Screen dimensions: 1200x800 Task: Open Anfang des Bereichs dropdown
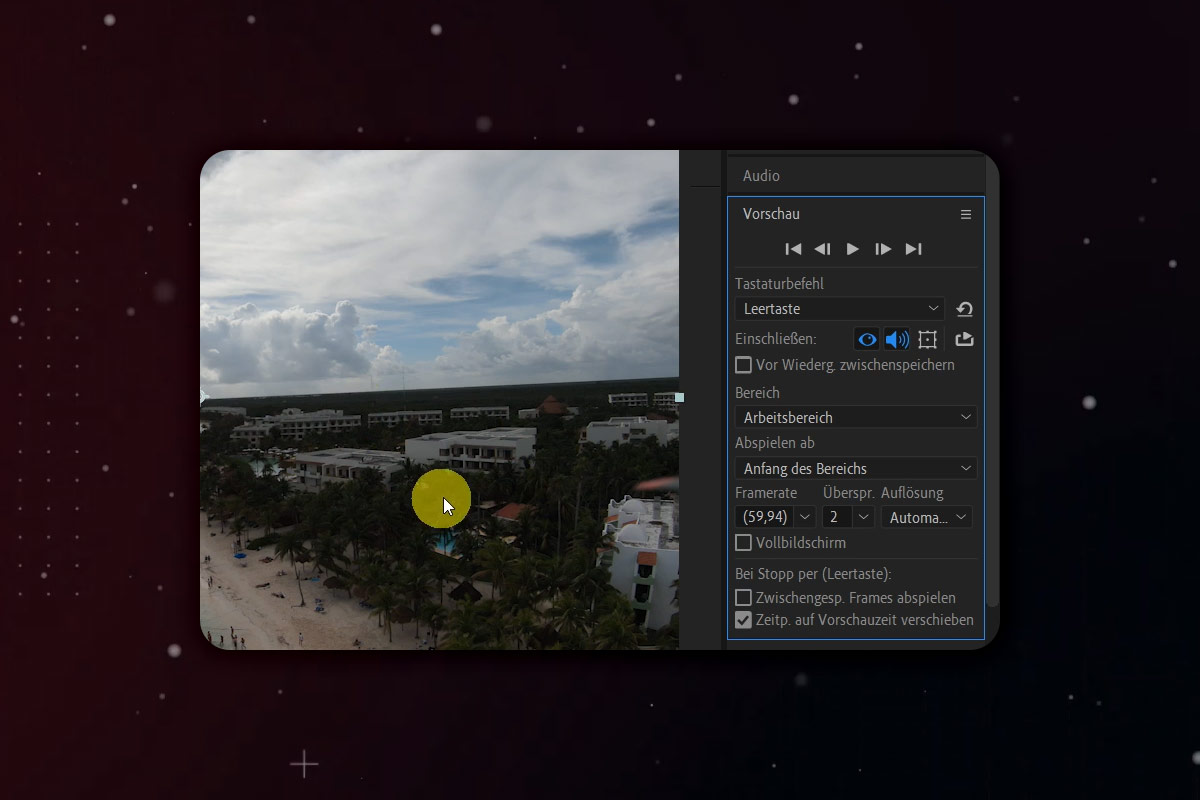pyautogui.click(x=856, y=468)
